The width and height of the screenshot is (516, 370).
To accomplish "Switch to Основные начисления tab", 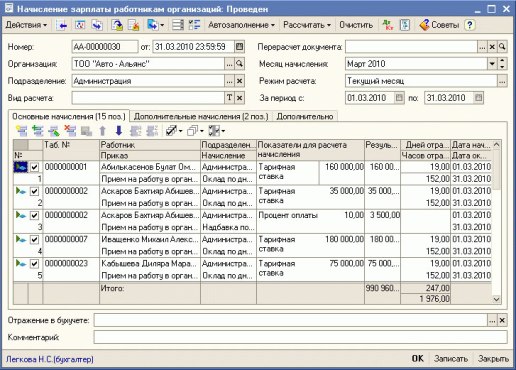I will tap(69, 116).
